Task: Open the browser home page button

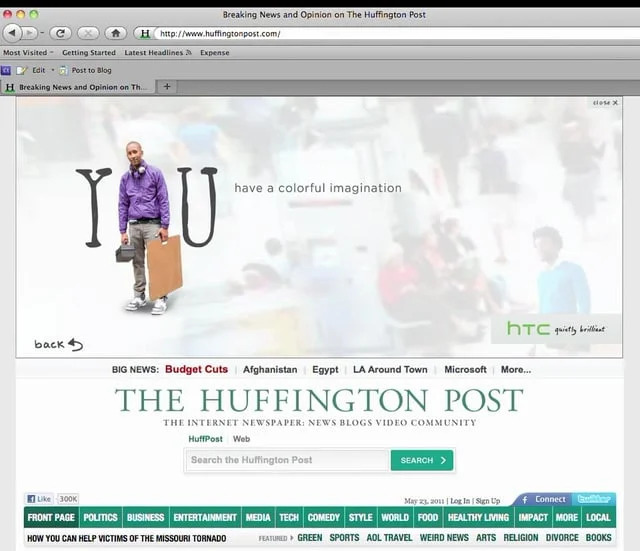Action: (116, 33)
